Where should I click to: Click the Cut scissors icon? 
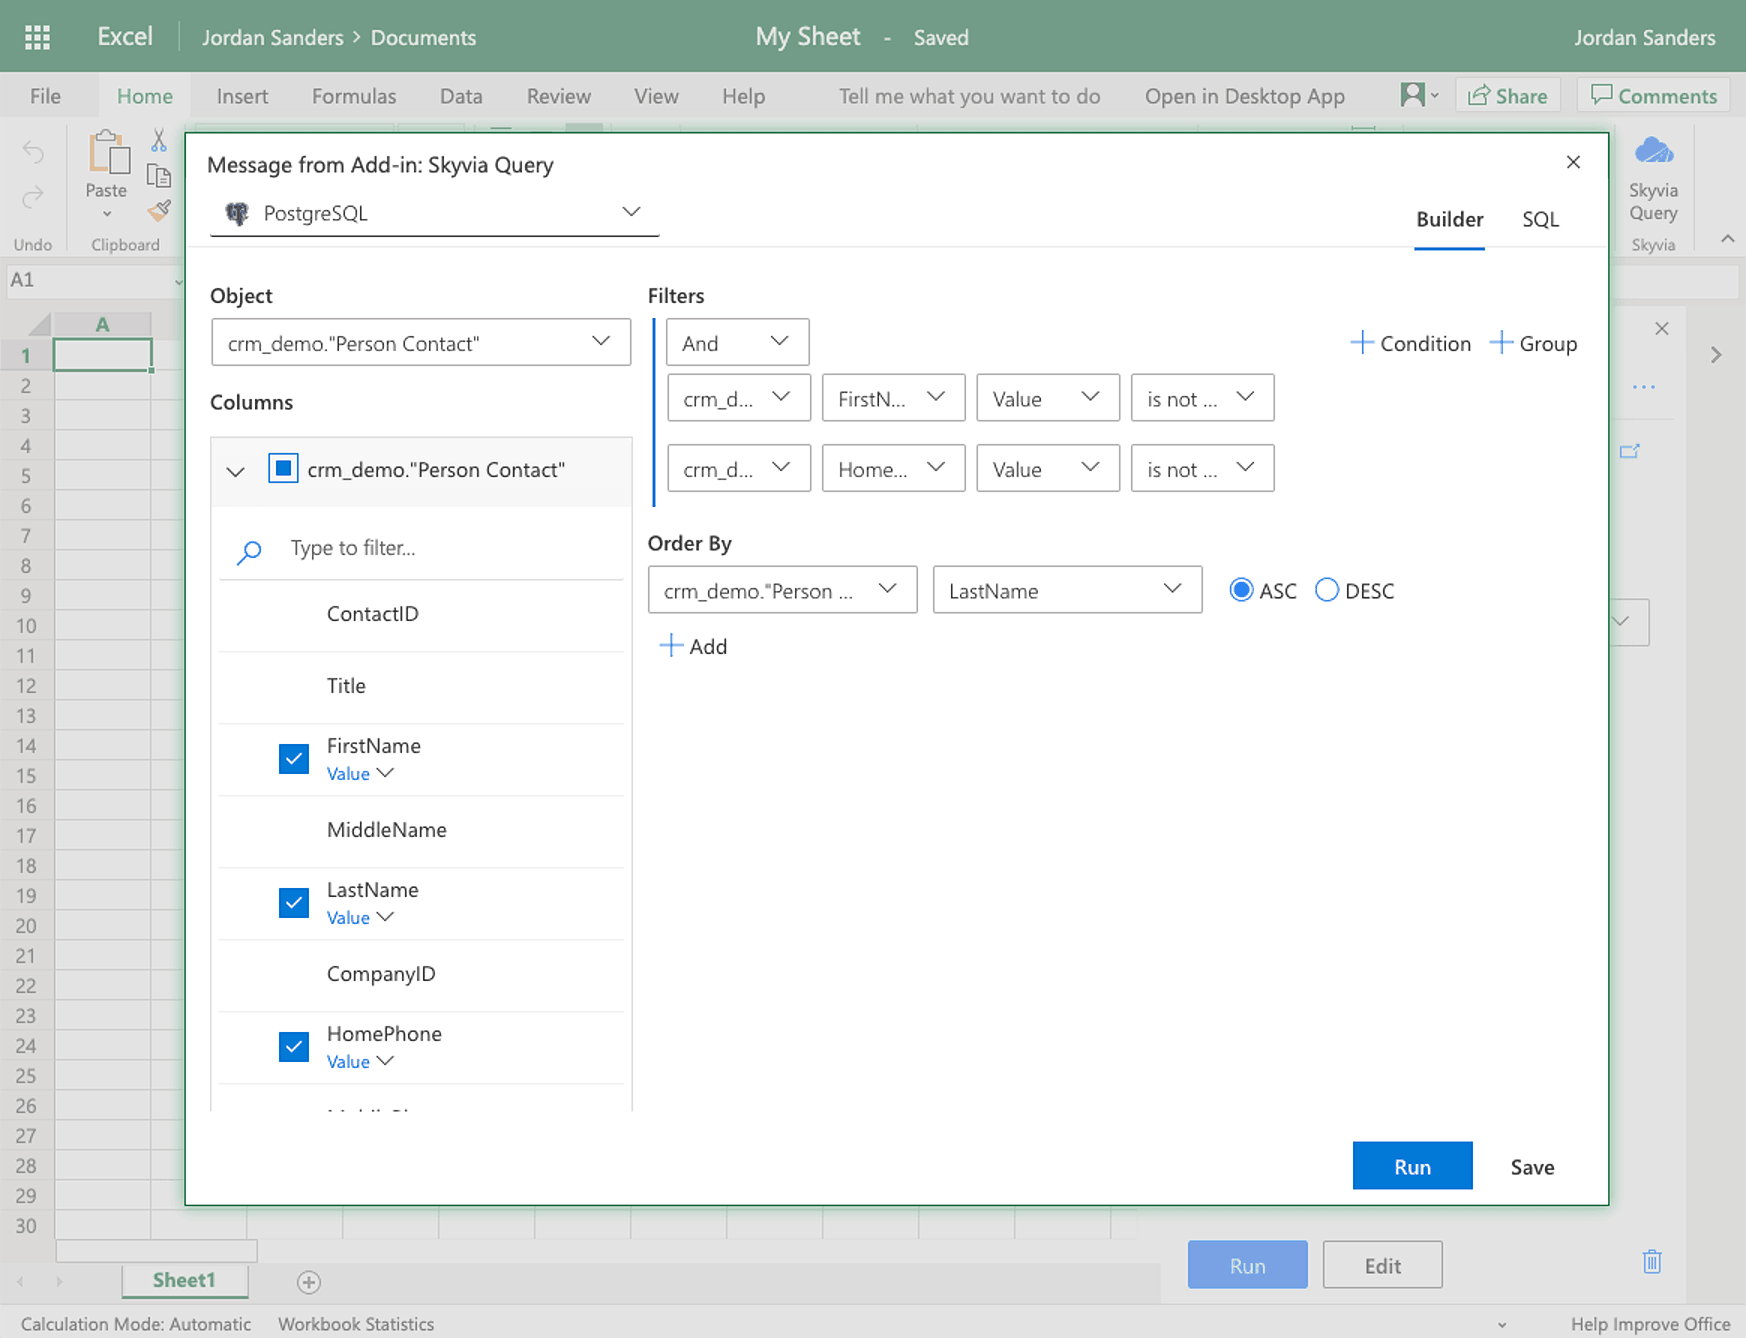click(159, 140)
